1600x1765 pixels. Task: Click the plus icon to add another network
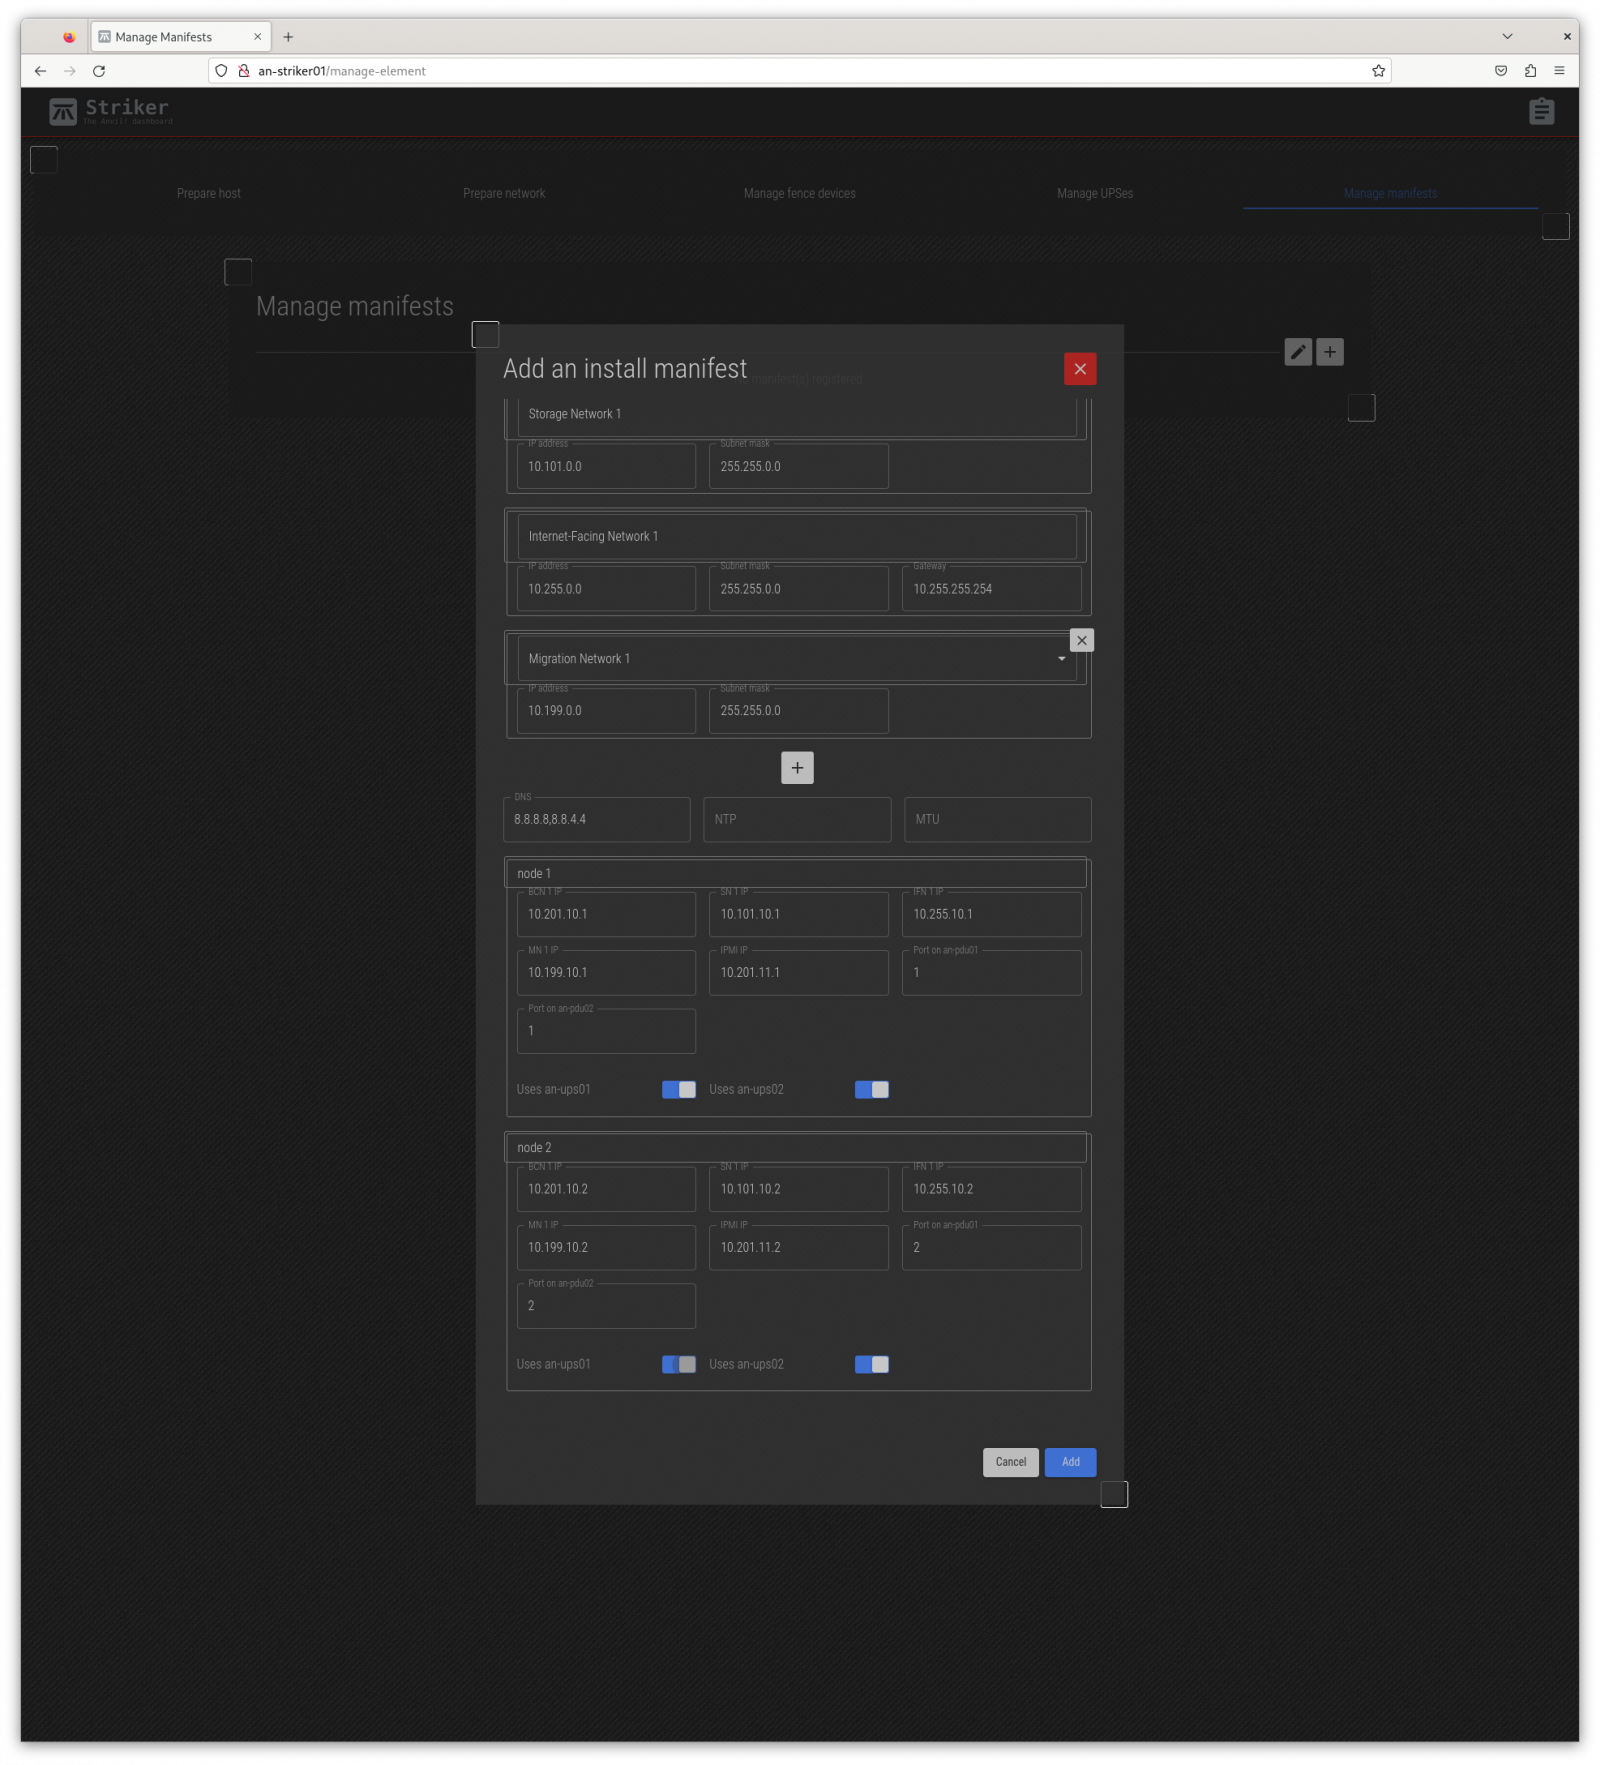pos(796,768)
